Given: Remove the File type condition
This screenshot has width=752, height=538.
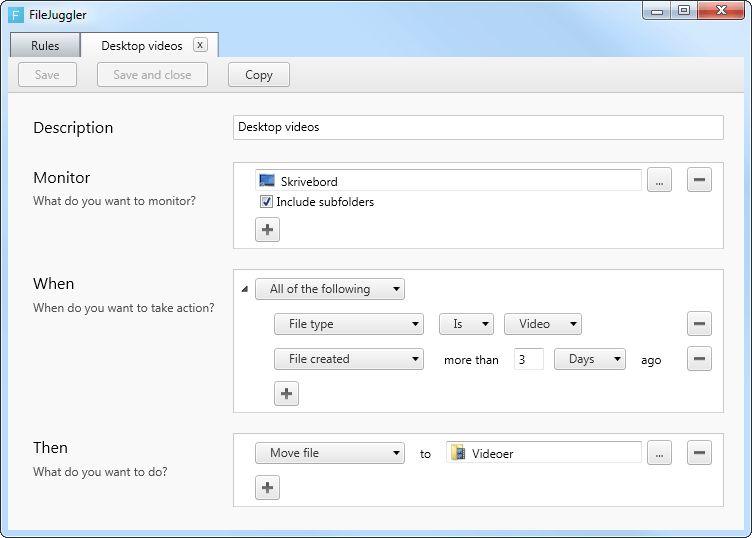Looking at the screenshot, I should pos(699,324).
